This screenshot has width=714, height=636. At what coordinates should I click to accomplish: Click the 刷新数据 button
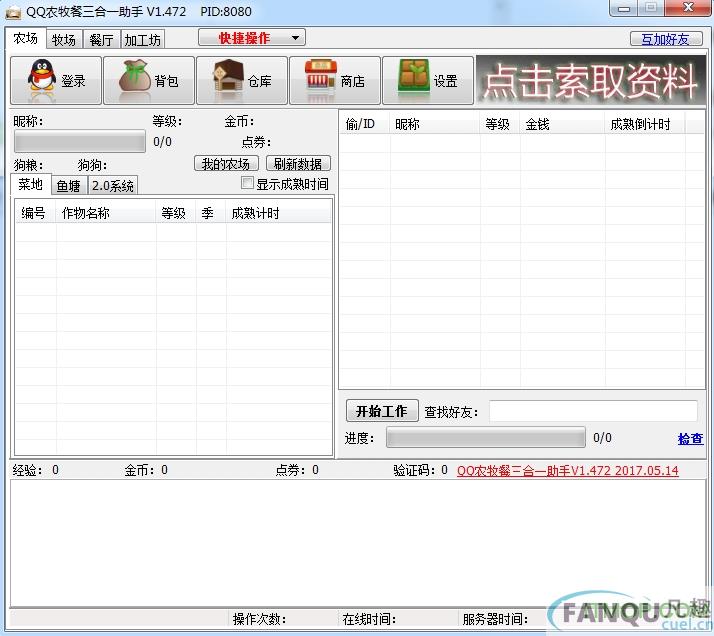(x=298, y=163)
